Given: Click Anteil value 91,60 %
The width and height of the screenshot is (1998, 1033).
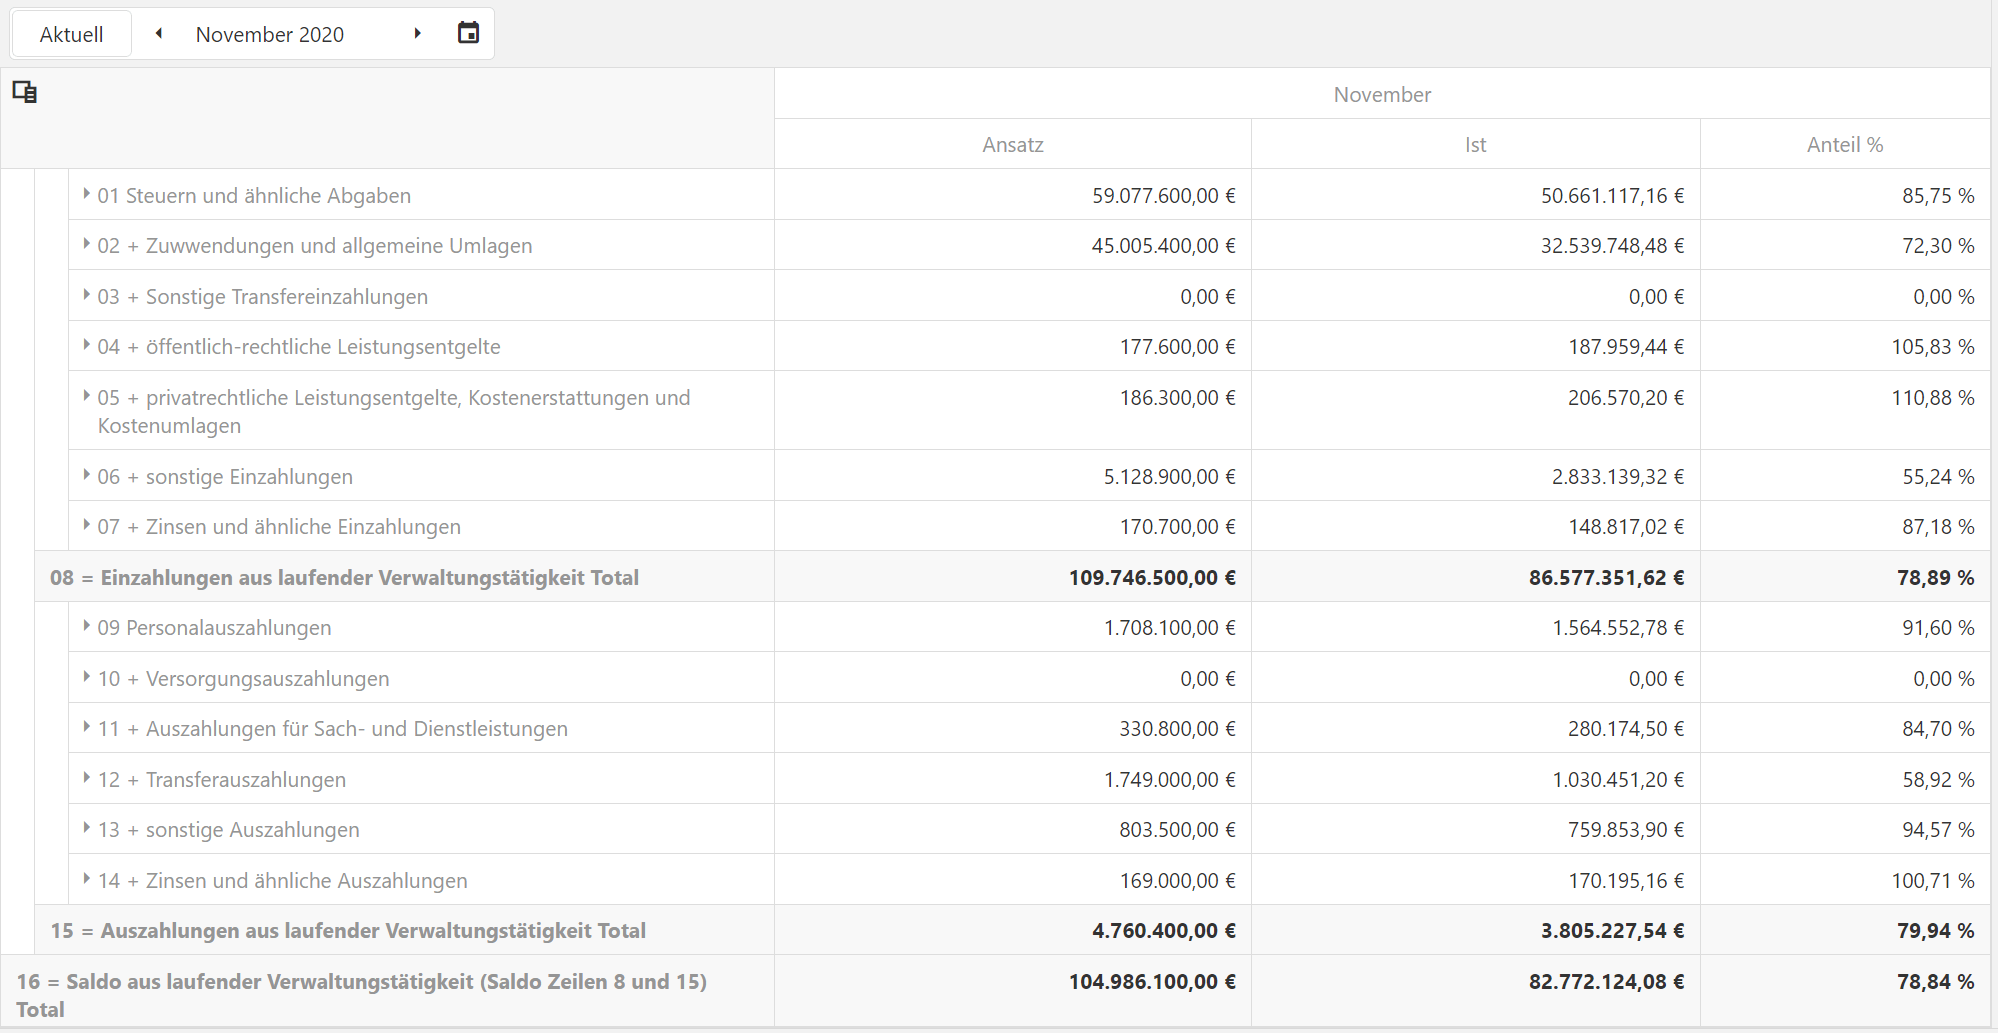Looking at the screenshot, I should click(1938, 627).
